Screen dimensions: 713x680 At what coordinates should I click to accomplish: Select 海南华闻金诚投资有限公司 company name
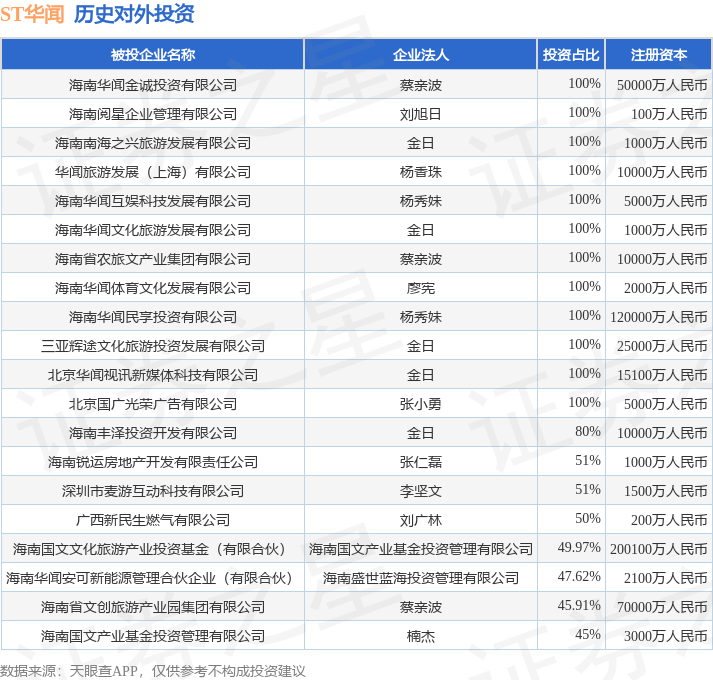click(x=153, y=85)
